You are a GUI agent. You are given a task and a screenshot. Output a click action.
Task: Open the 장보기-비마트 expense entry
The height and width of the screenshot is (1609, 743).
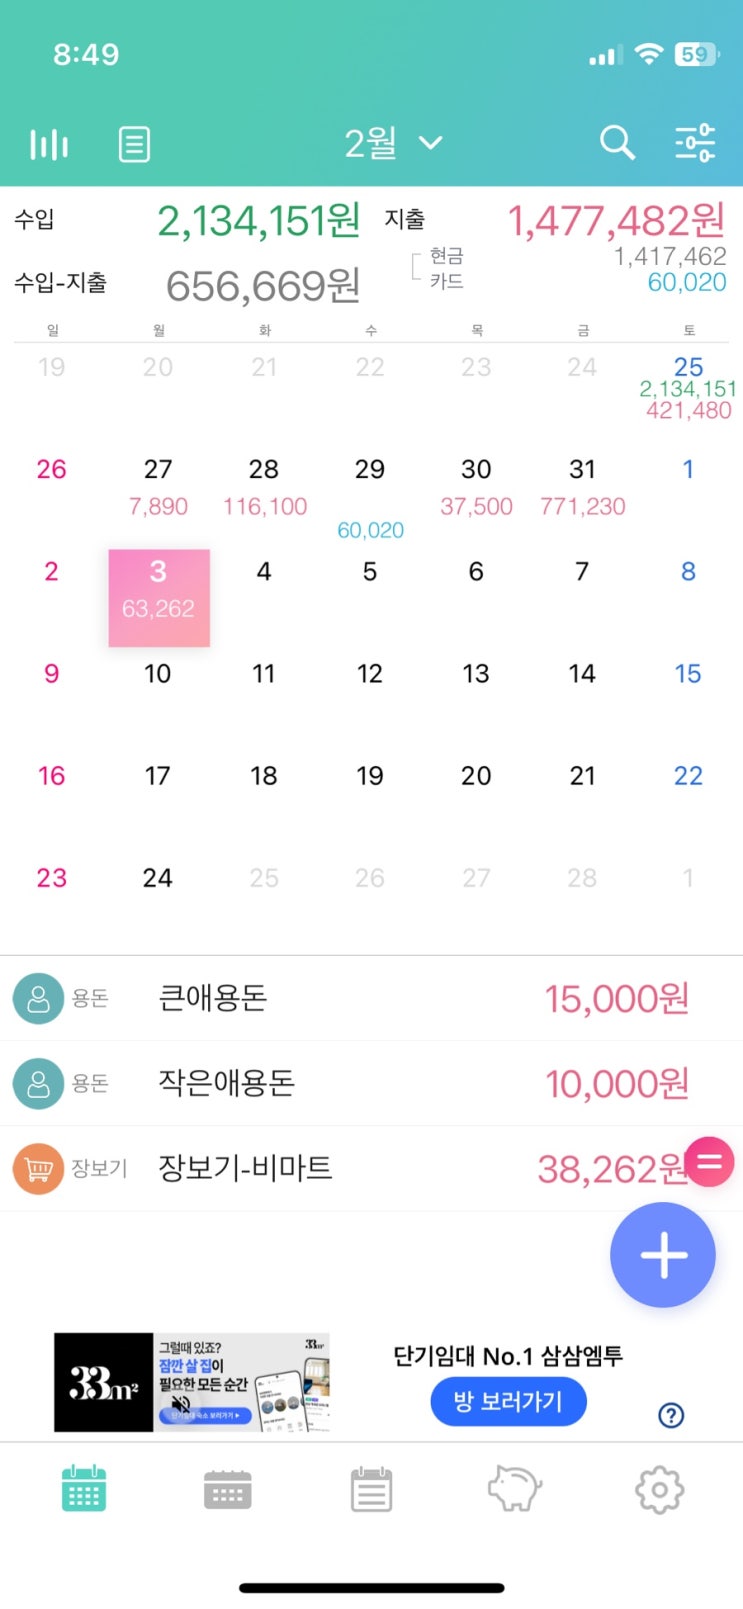pyautogui.click(x=371, y=1168)
